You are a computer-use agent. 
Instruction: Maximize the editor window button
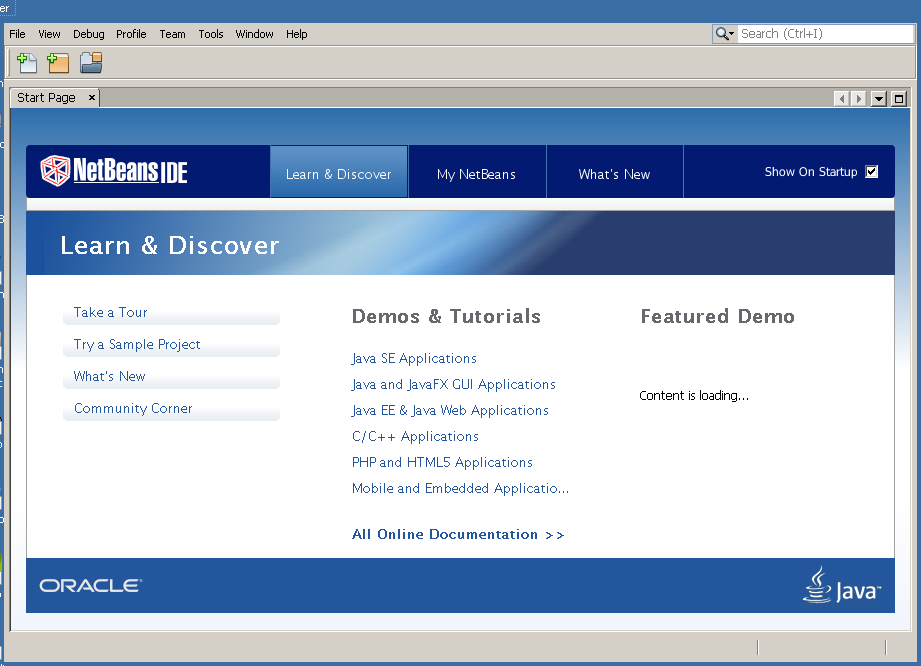pos(899,99)
